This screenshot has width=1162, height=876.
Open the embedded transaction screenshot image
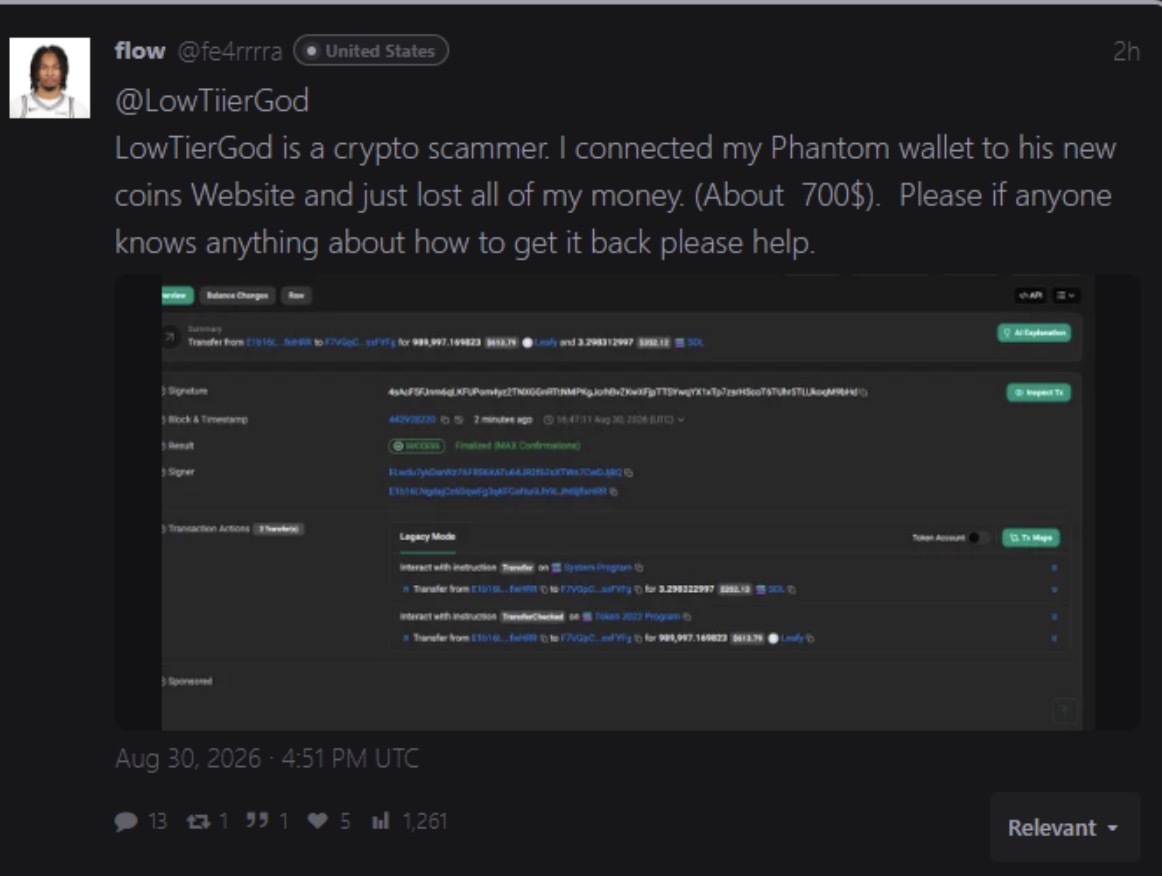point(627,502)
